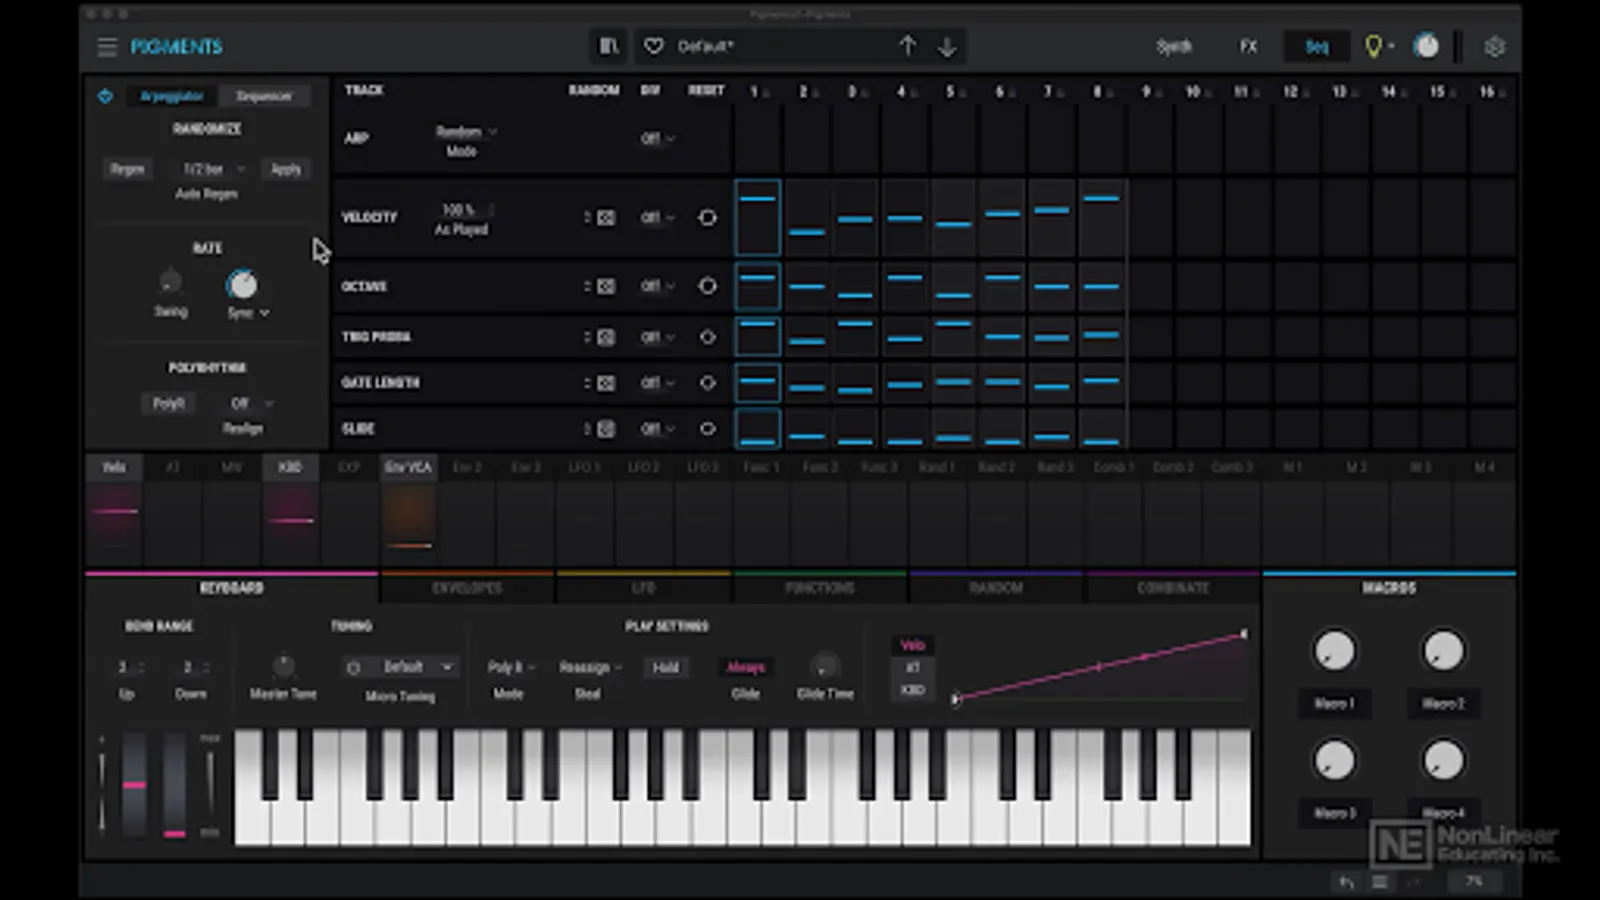Switch to the FX tab

pyautogui.click(x=1248, y=46)
